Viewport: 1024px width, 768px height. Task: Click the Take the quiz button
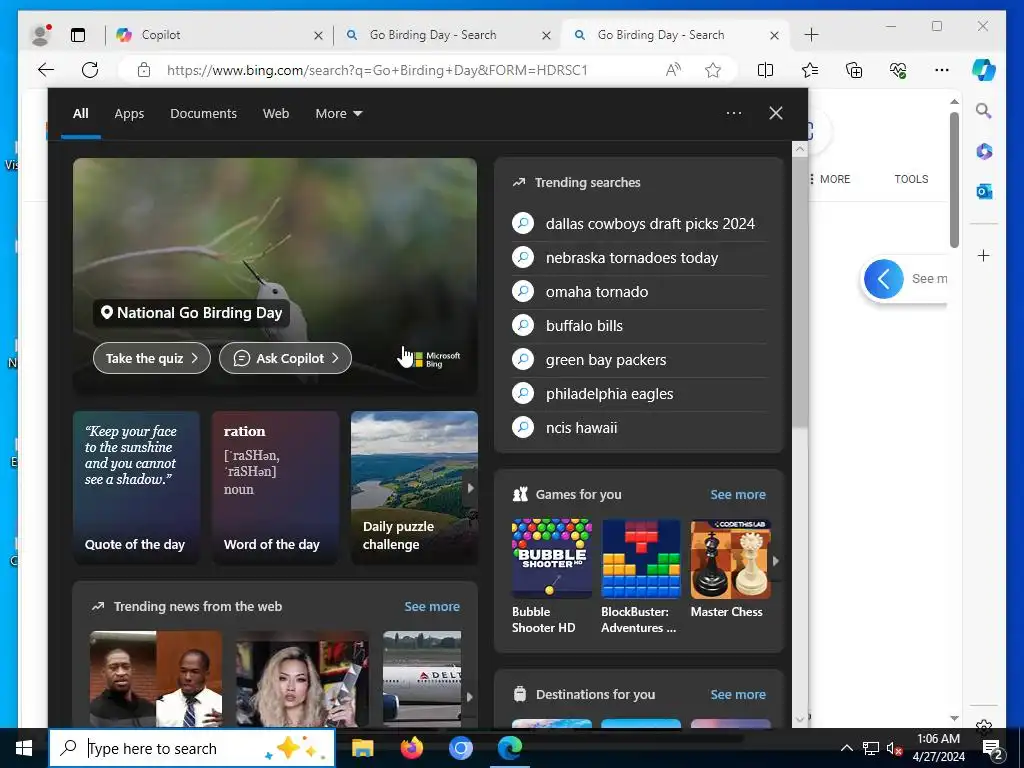pos(152,359)
